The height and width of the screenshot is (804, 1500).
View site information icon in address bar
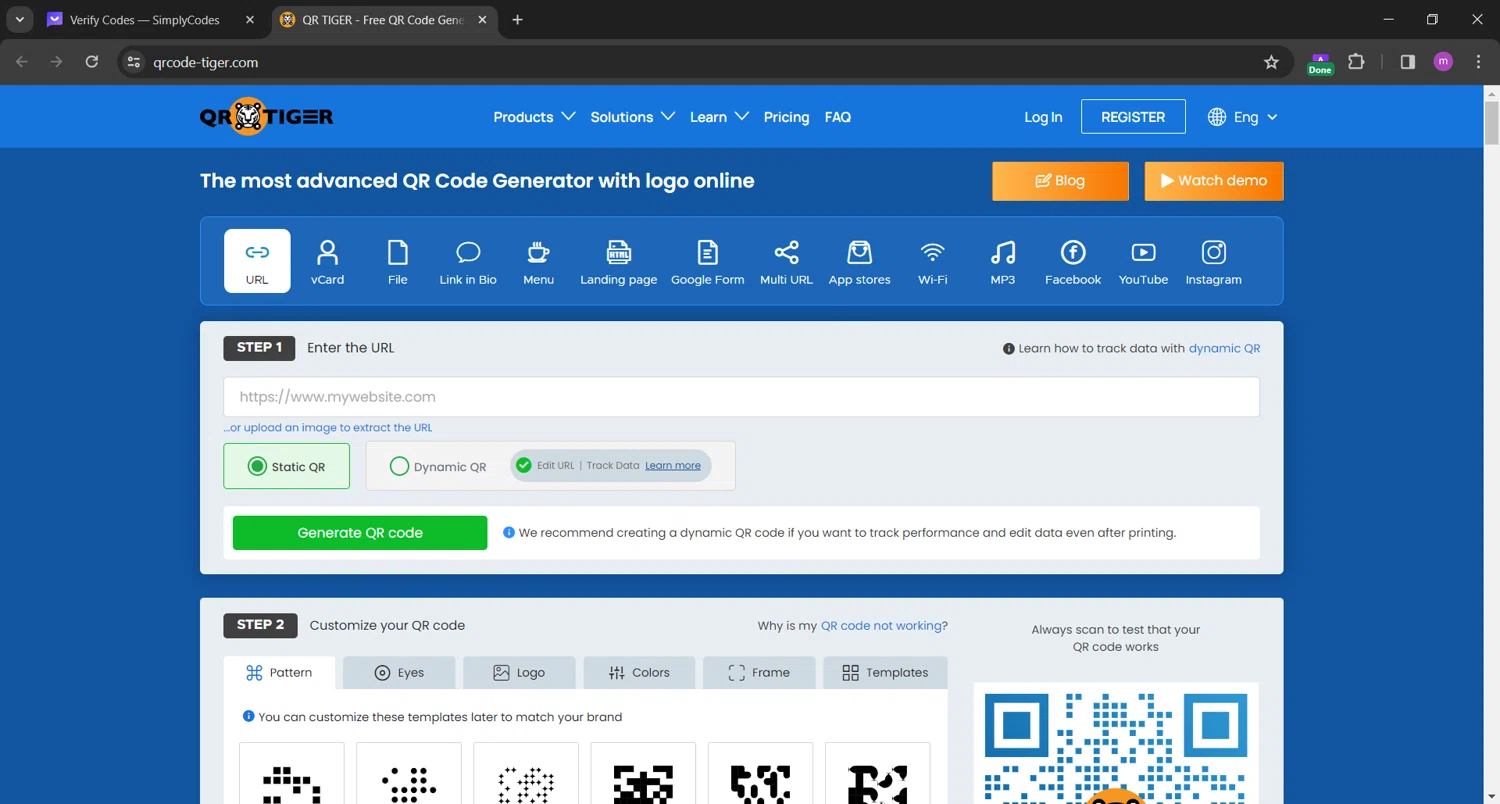[x=133, y=62]
